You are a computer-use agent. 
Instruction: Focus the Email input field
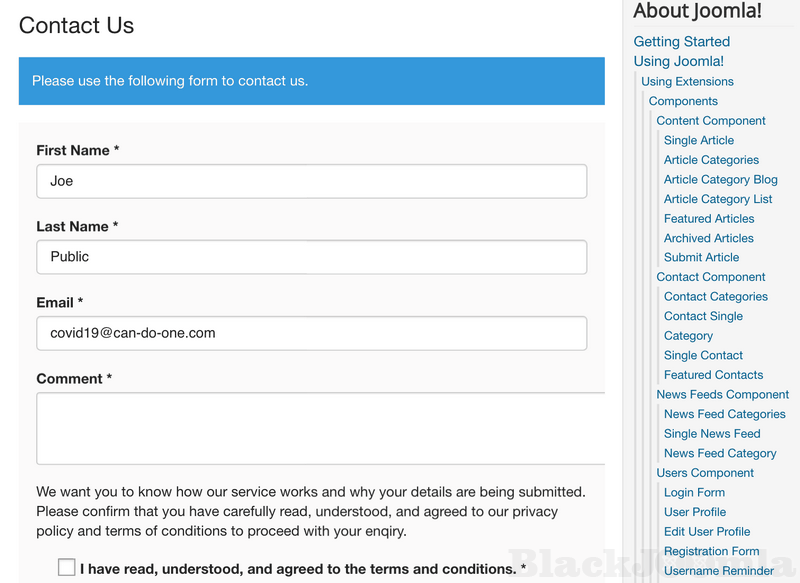311,333
